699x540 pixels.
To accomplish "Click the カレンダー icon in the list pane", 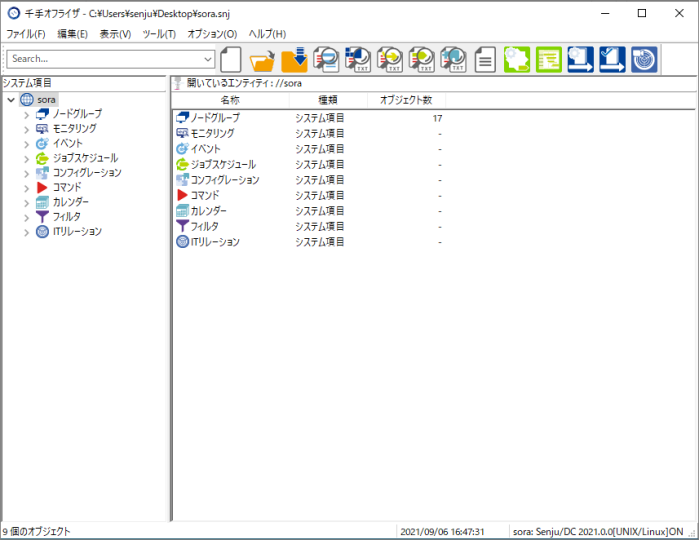I will [x=182, y=210].
